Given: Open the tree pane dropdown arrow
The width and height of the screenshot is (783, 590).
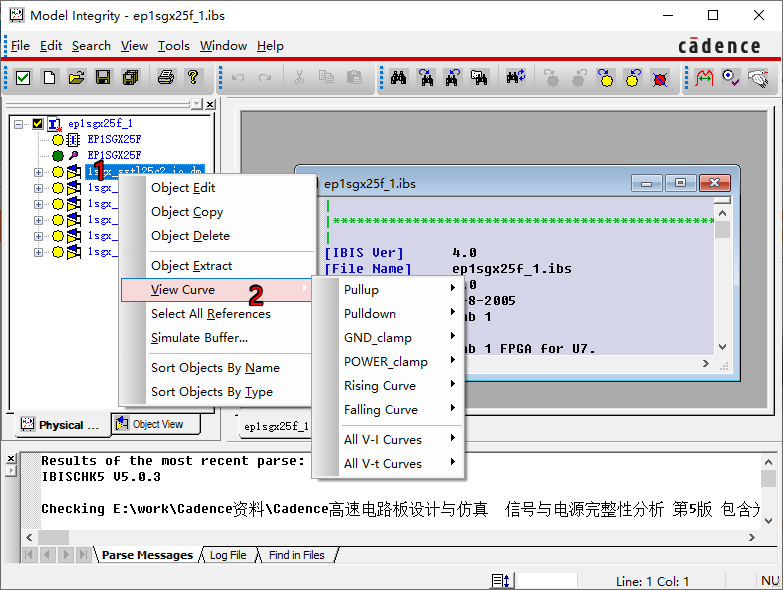Looking at the screenshot, I should (x=197, y=104).
